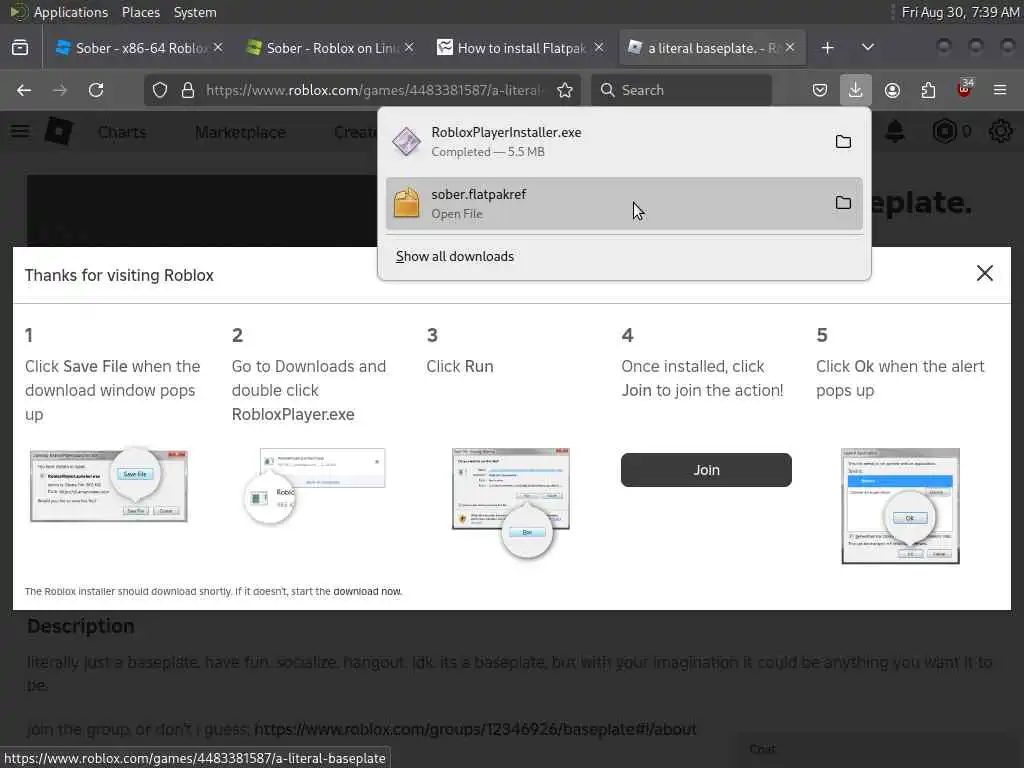Close the Sober - x86-64 Roblox tab

click(218, 48)
